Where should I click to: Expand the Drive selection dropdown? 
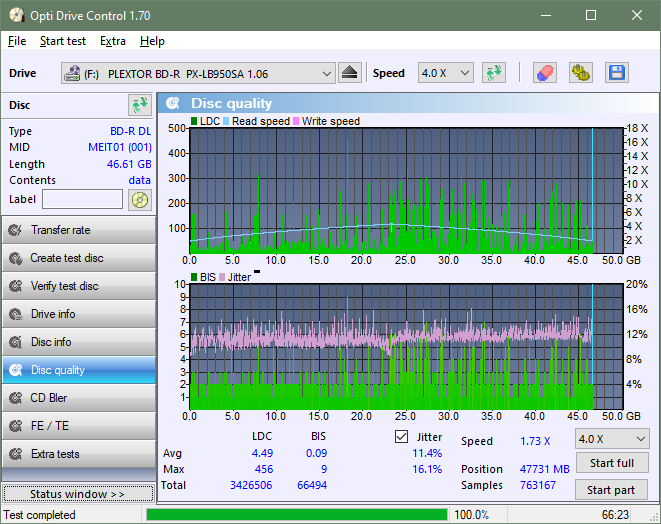coord(198,73)
